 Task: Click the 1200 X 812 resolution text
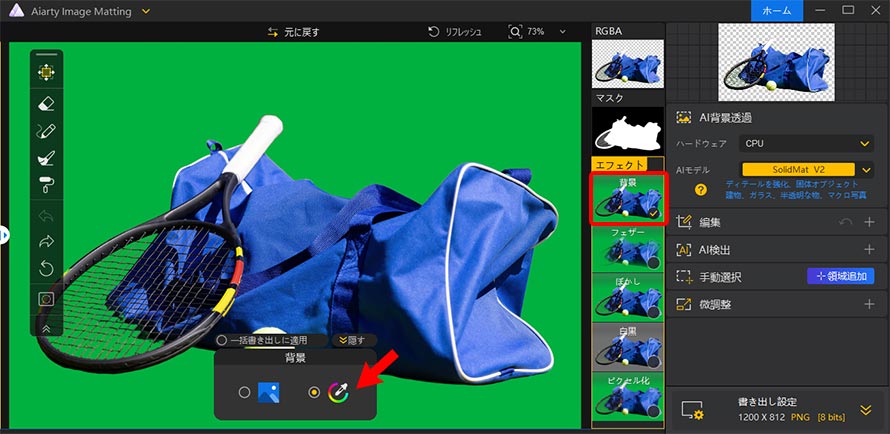coord(762,418)
